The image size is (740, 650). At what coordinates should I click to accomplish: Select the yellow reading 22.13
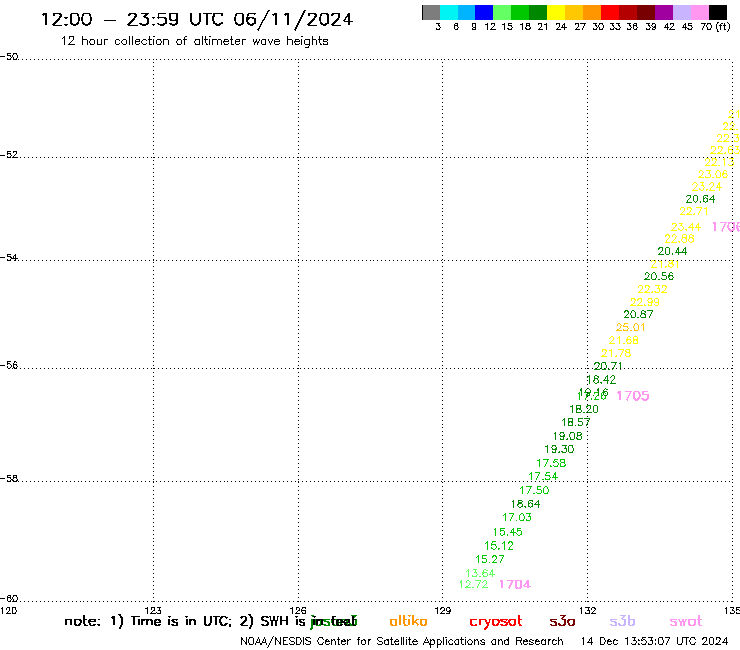(720, 162)
